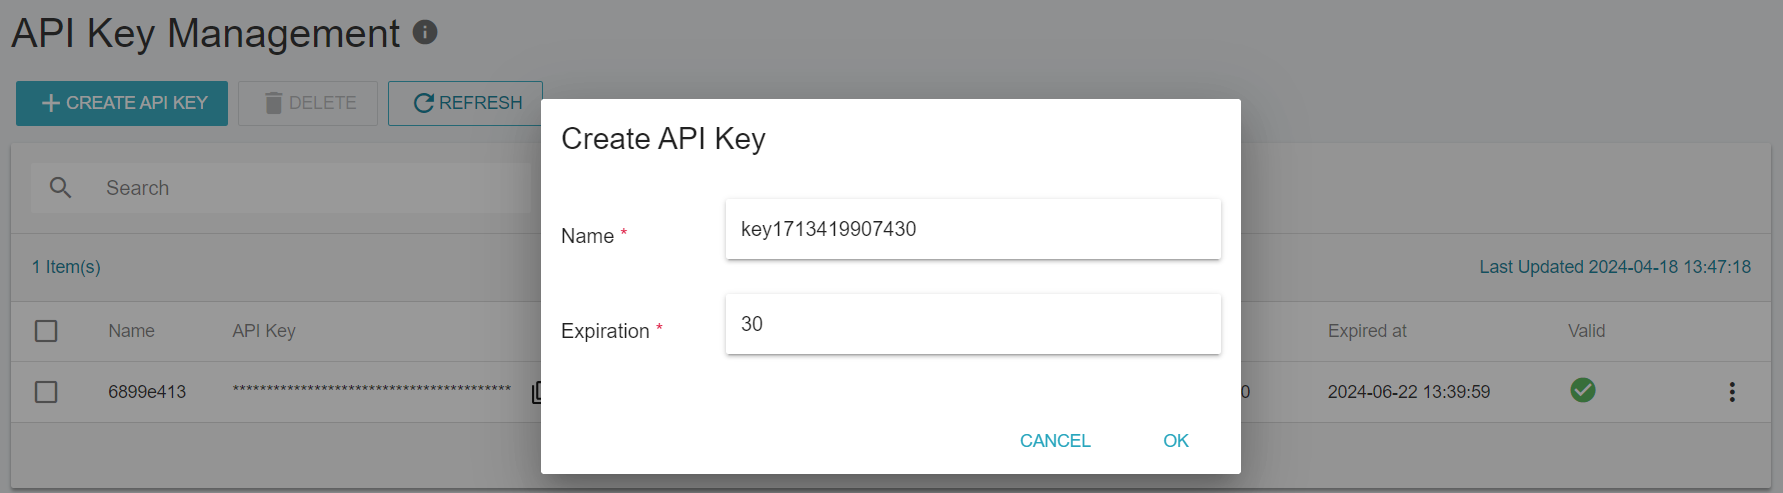Click the green valid checkmark icon
This screenshot has height=493, width=1783.
tap(1583, 390)
